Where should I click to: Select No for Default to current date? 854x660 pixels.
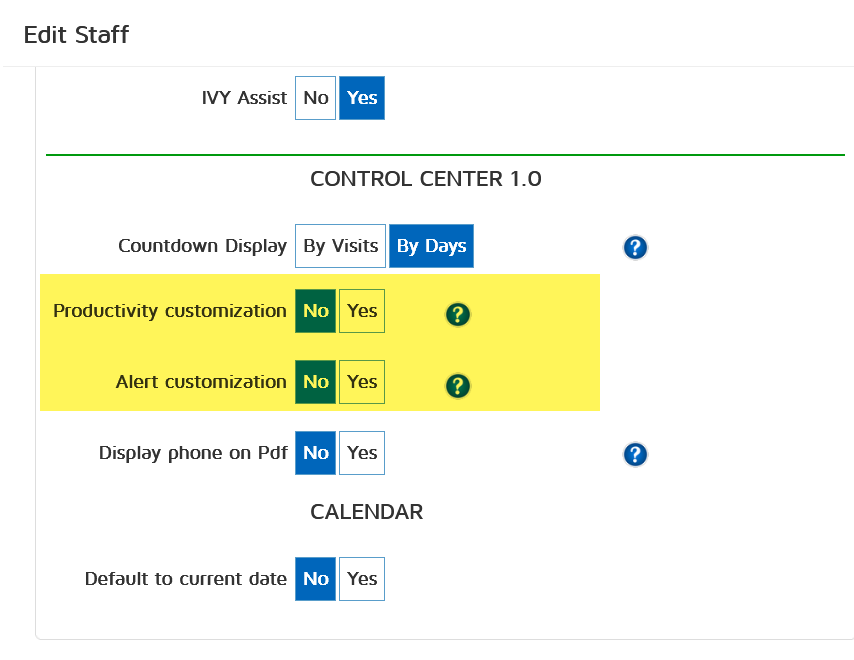[x=316, y=579]
